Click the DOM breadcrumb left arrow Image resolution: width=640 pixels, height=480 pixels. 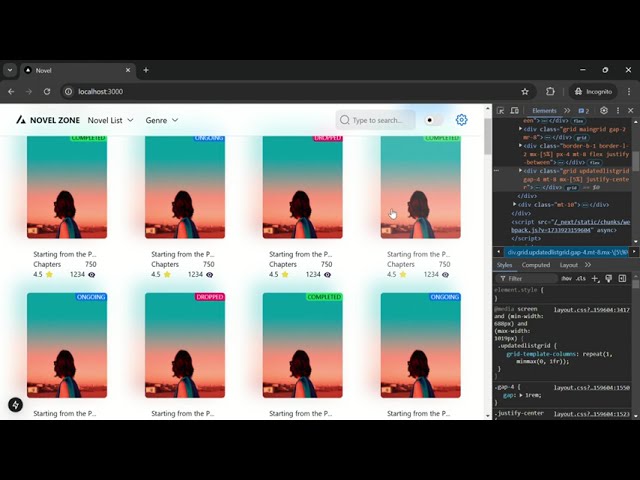pyautogui.click(x=499, y=252)
